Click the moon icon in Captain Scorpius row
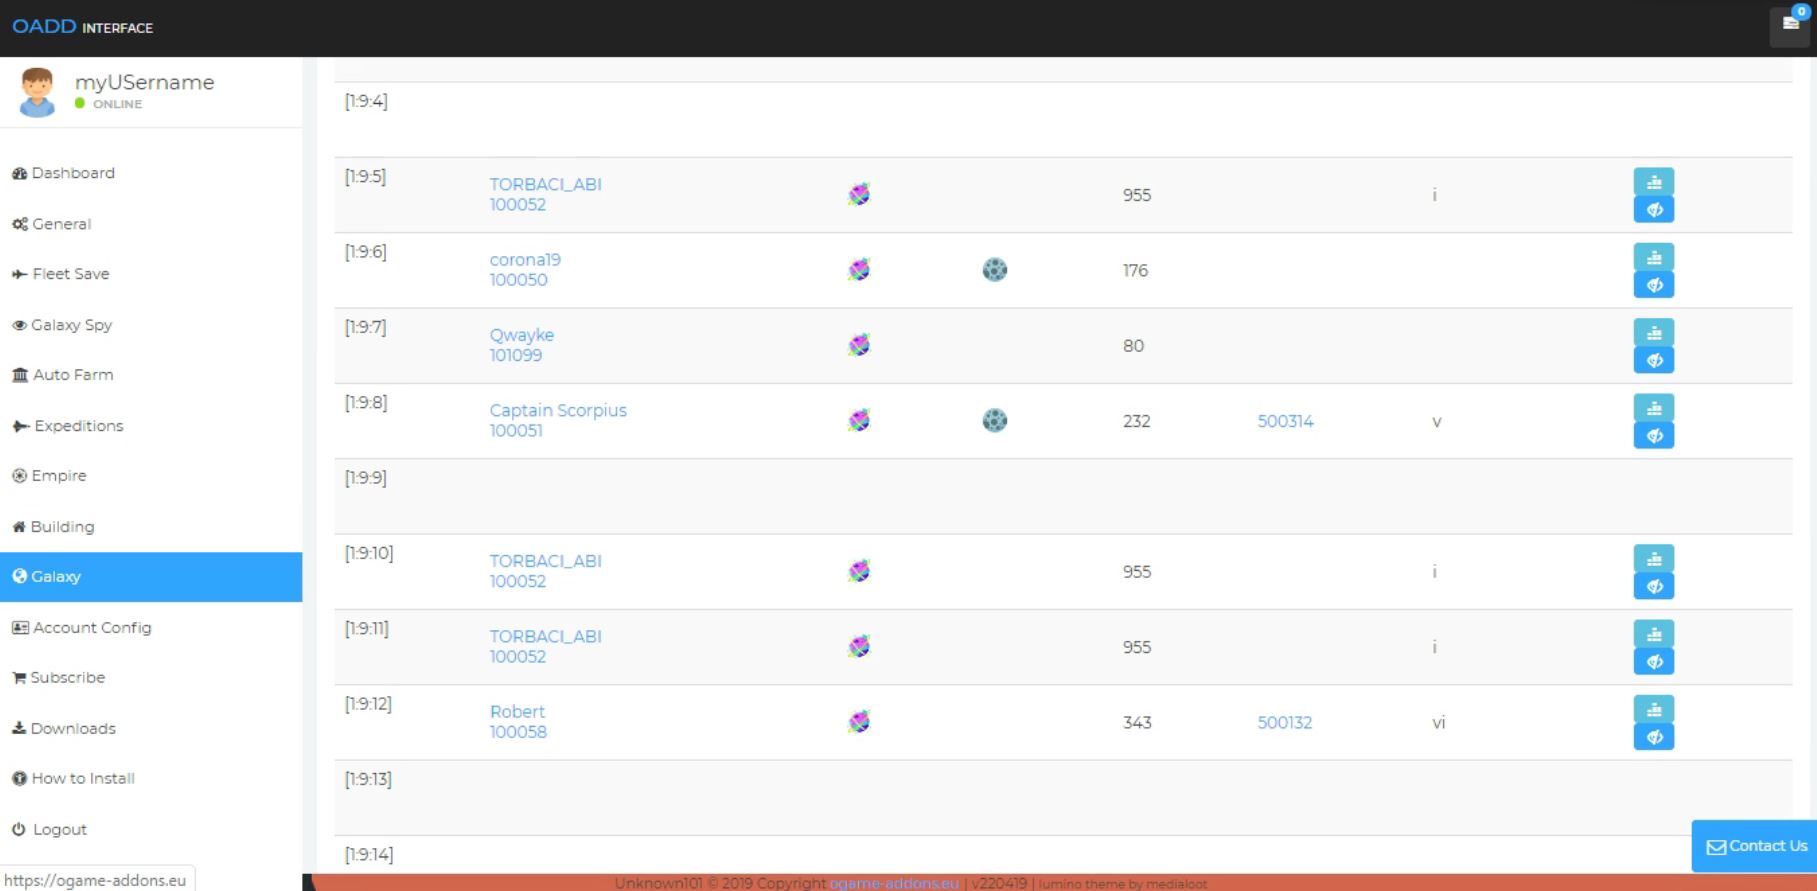The height and width of the screenshot is (891, 1817). pos(994,421)
